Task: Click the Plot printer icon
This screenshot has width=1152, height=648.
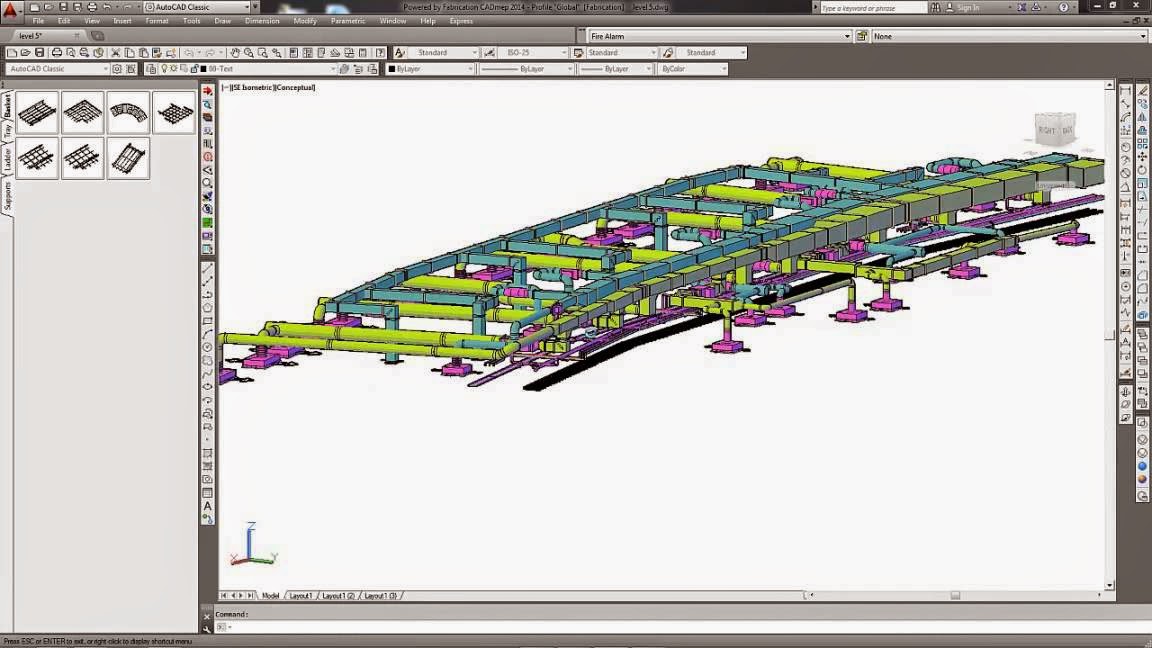Action: (x=57, y=53)
